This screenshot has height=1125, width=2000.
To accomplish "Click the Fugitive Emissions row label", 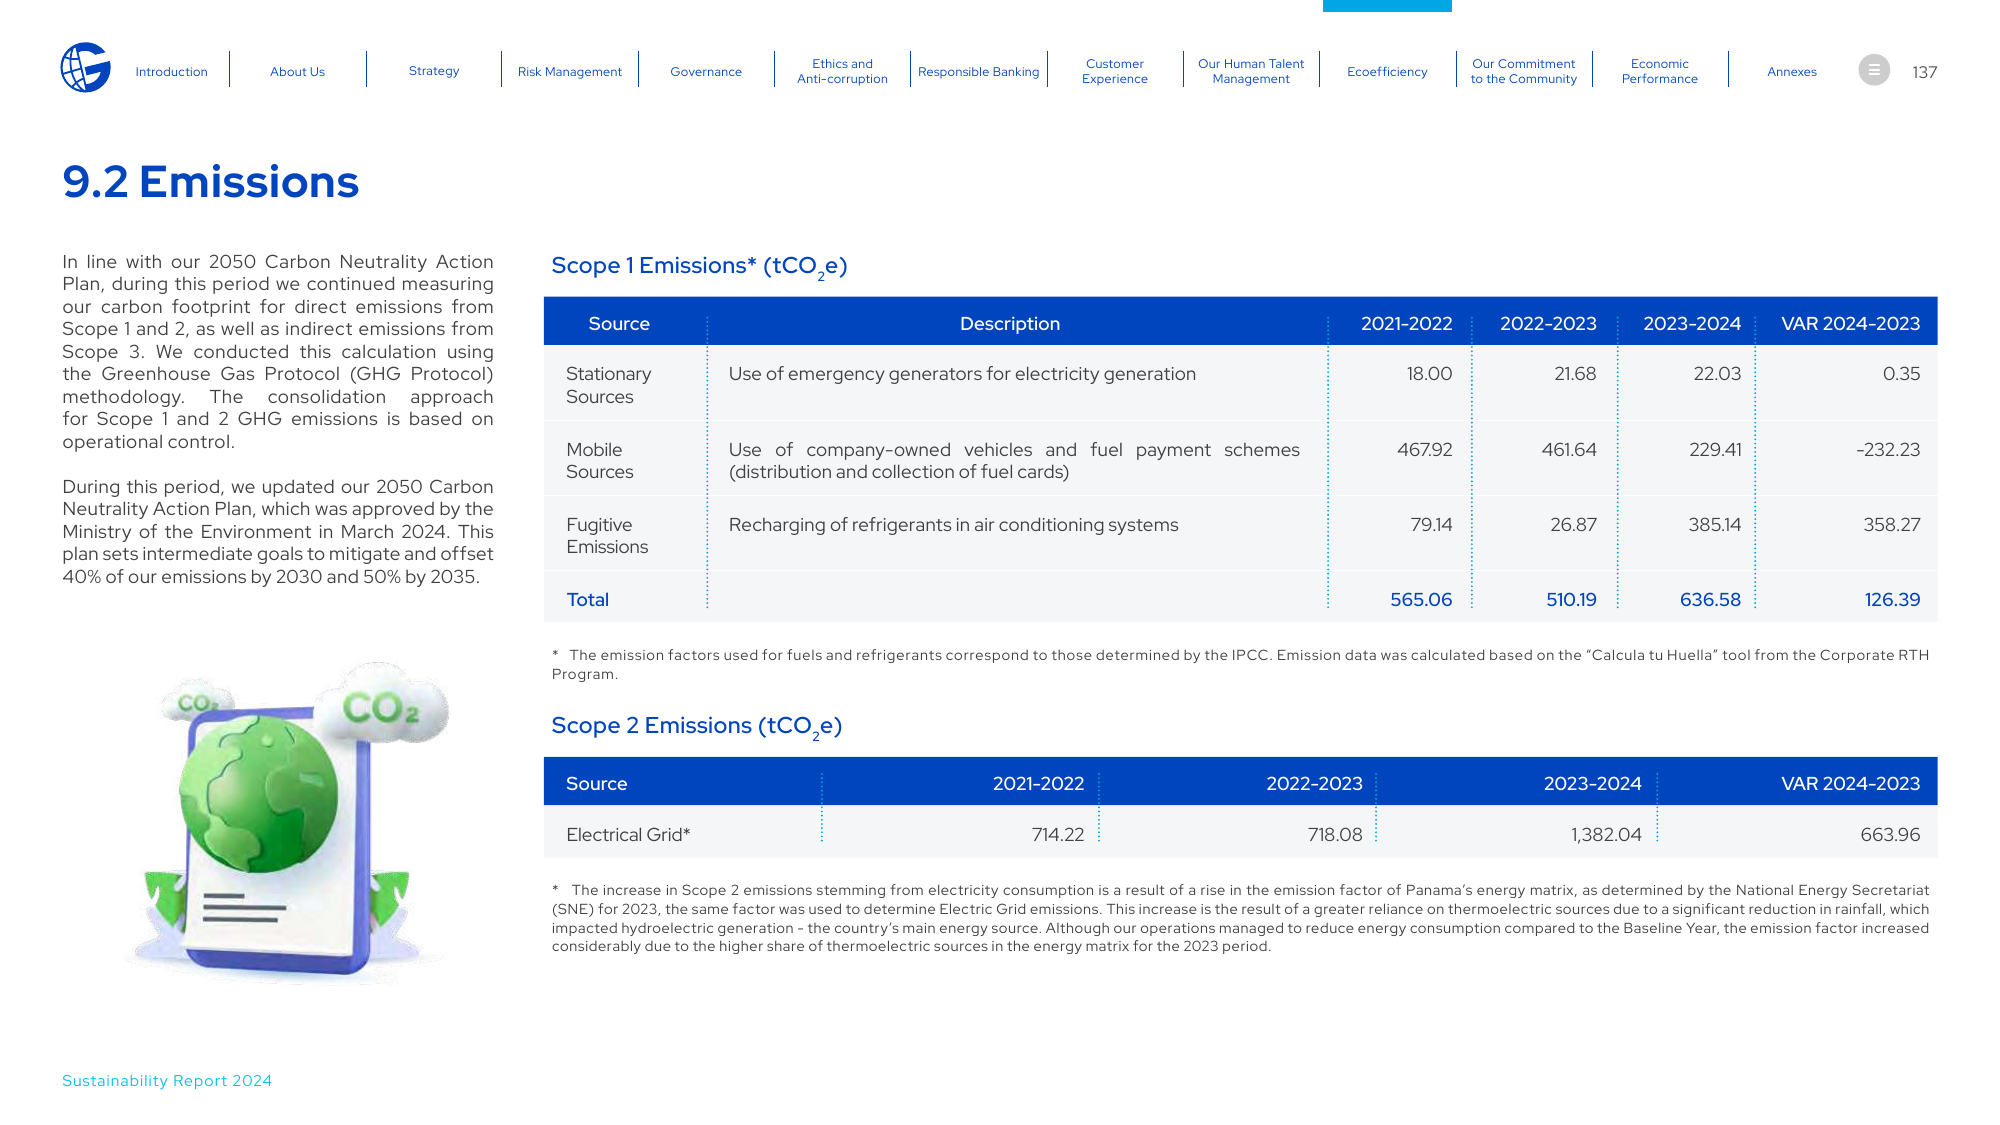I will coord(607,536).
